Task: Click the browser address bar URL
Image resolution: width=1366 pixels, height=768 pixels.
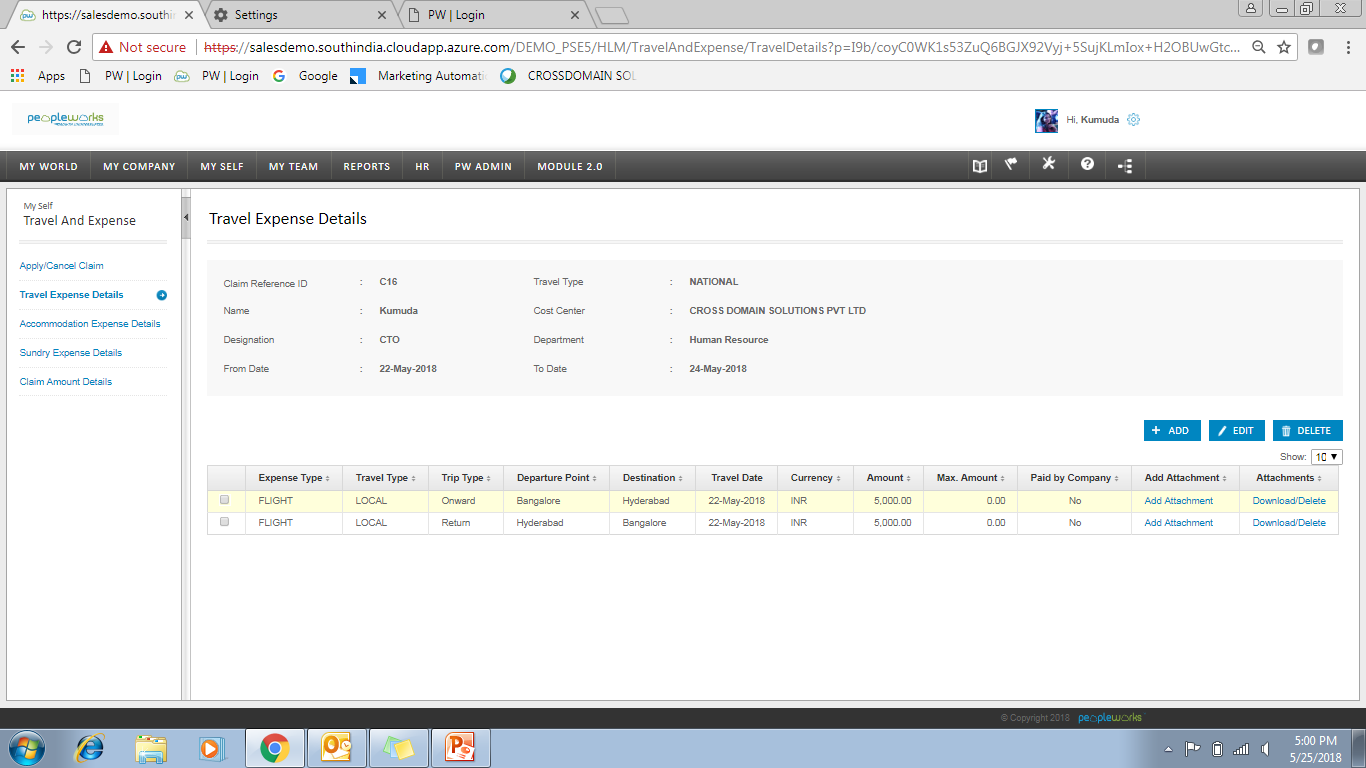Action: point(722,47)
